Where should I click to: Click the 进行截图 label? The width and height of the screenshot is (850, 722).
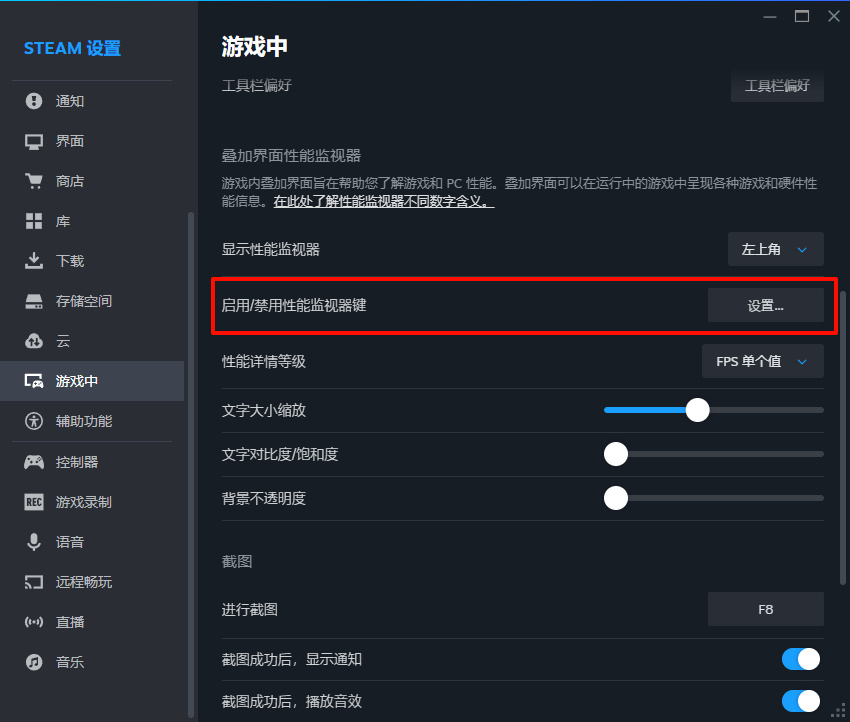tap(249, 610)
